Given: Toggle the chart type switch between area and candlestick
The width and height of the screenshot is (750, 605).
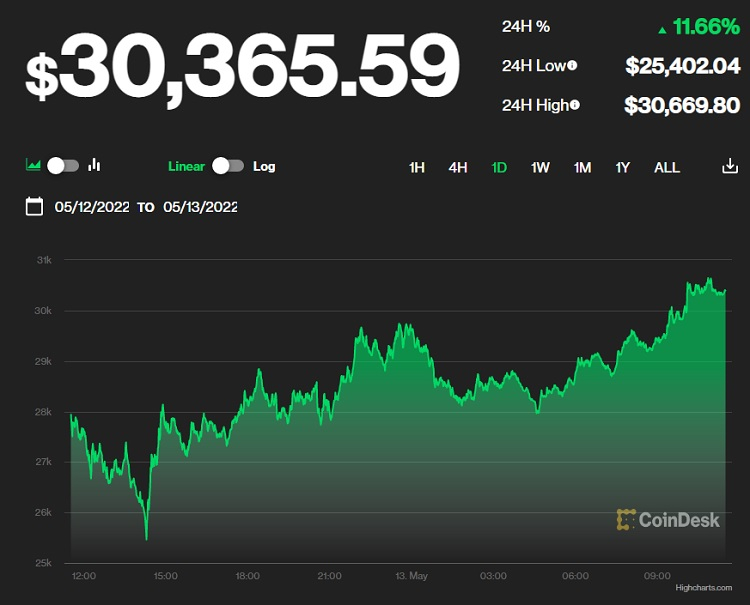Looking at the screenshot, I should [63, 166].
